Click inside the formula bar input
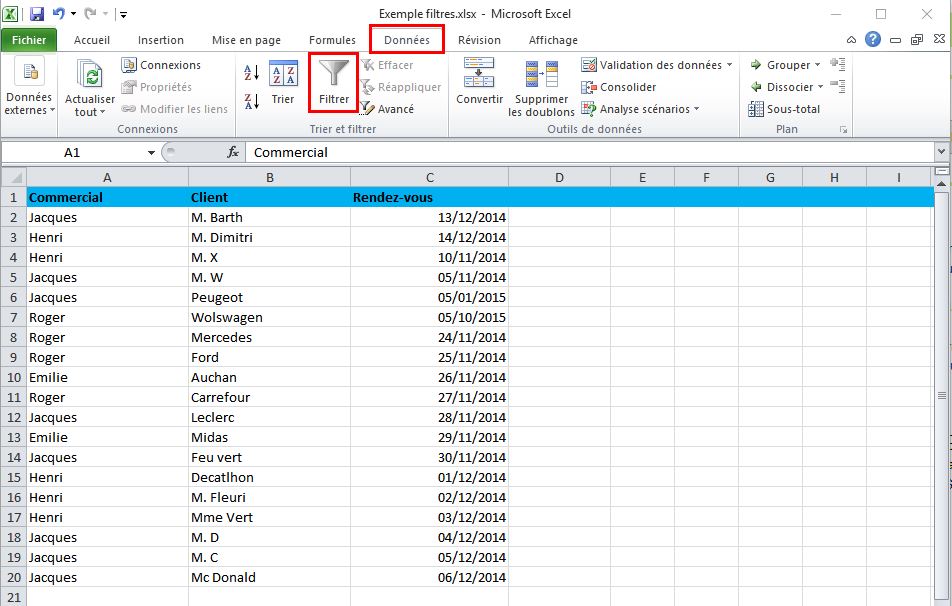The width and height of the screenshot is (952, 606). point(590,153)
